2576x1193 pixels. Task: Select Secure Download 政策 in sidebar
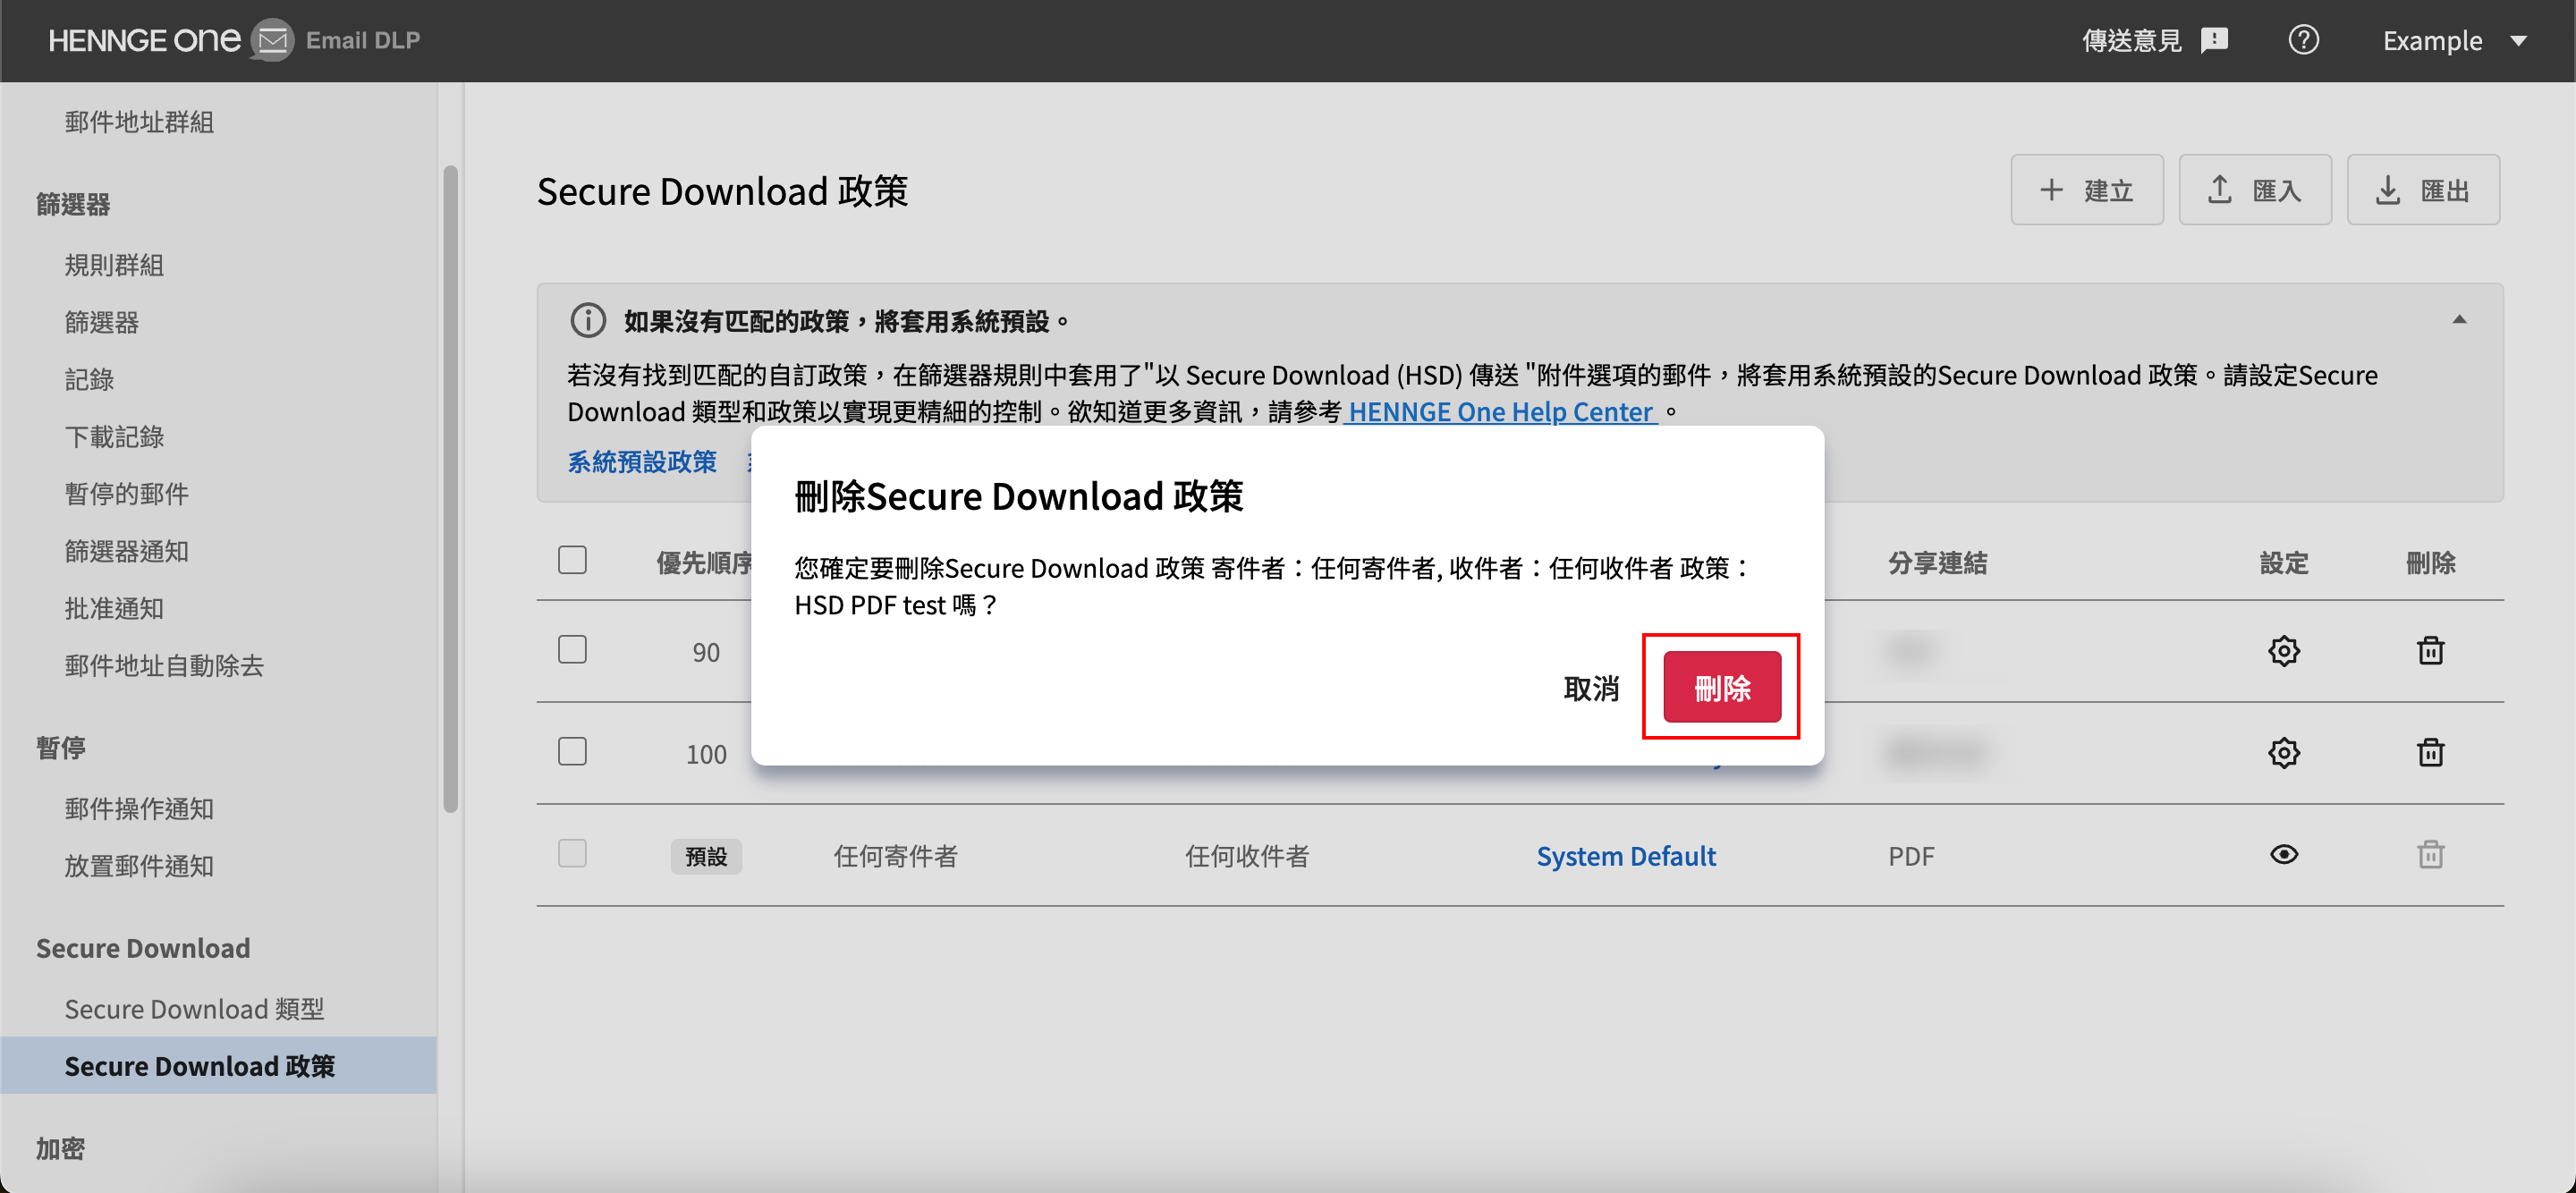[x=218, y=1065]
